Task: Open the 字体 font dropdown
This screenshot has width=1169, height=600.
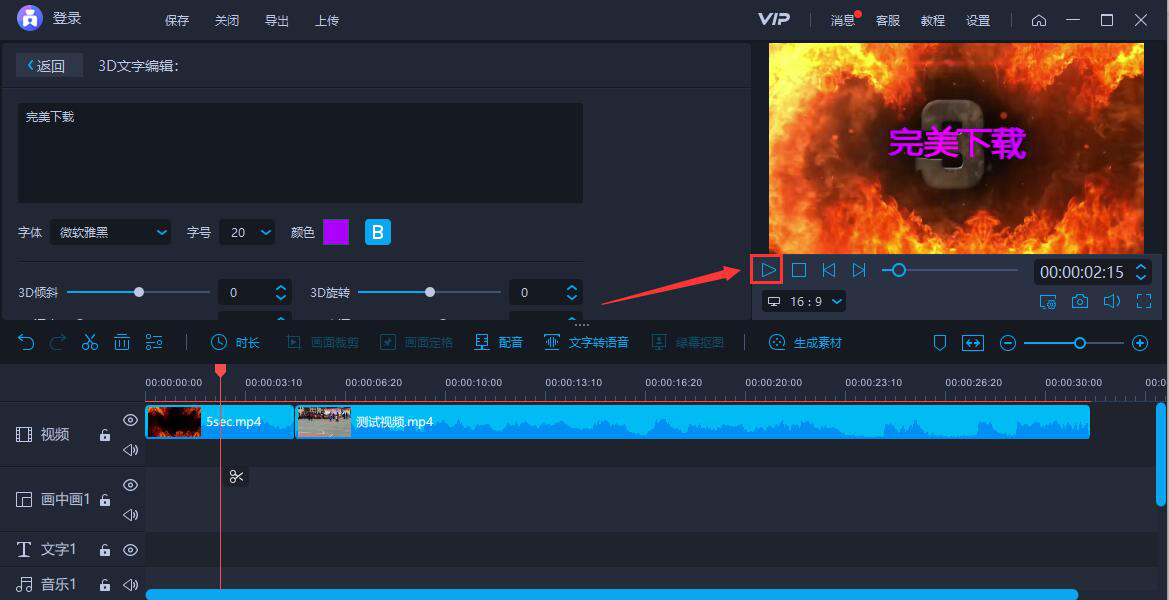Action: 111,232
